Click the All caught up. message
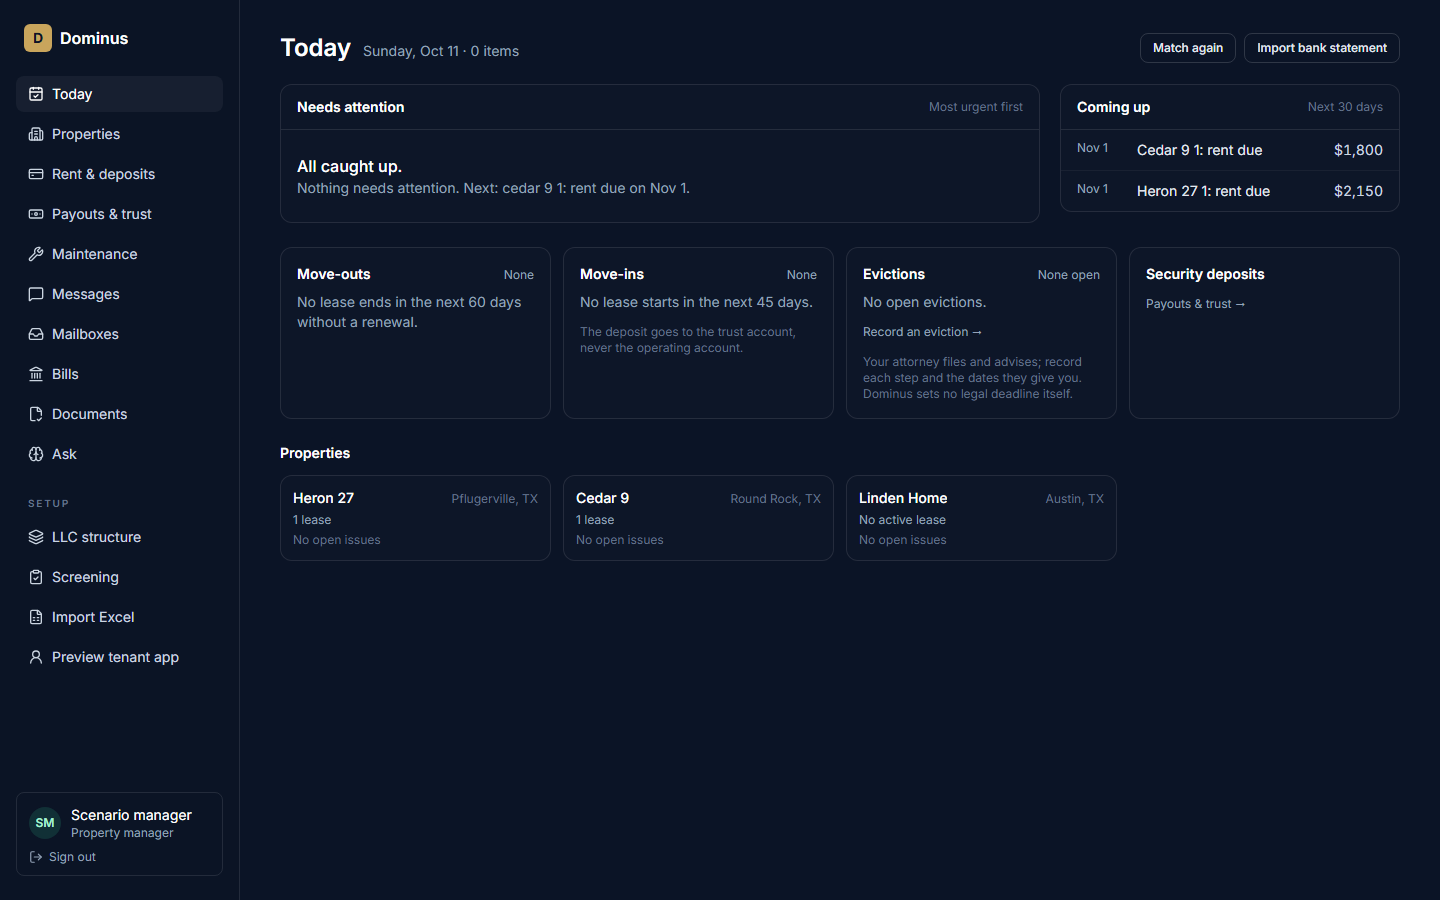This screenshot has width=1440, height=900. [x=349, y=166]
